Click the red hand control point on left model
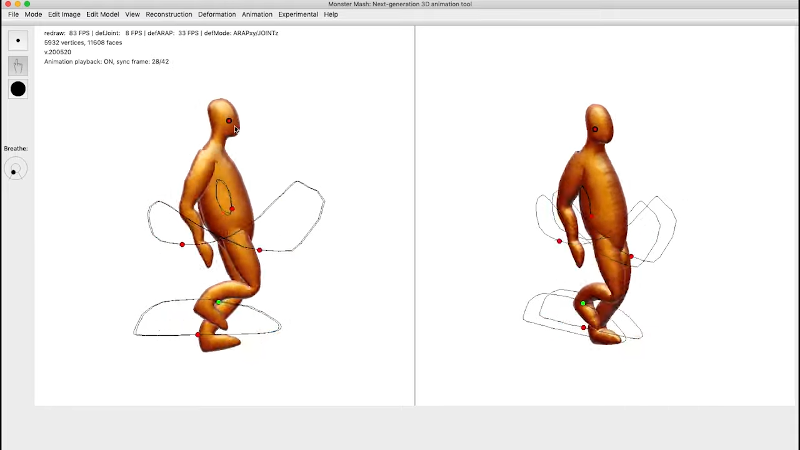Image resolution: width=800 pixels, height=450 pixels. click(x=182, y=244)
